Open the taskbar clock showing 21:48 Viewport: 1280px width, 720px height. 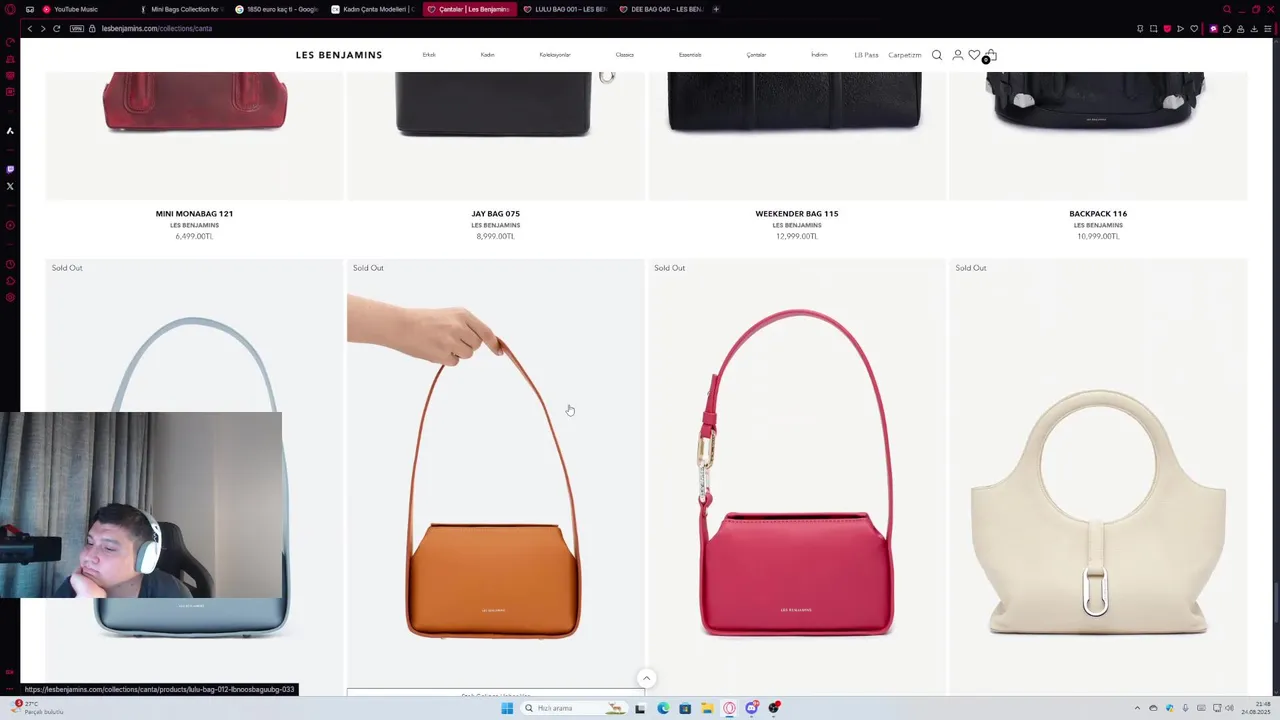(1256, 708)
